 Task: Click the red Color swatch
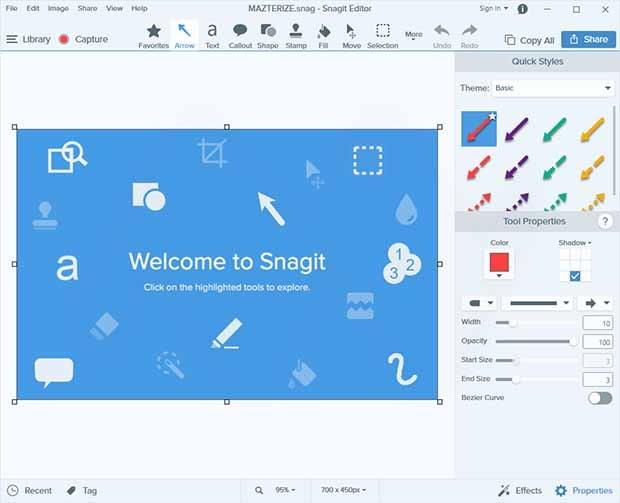499,262
